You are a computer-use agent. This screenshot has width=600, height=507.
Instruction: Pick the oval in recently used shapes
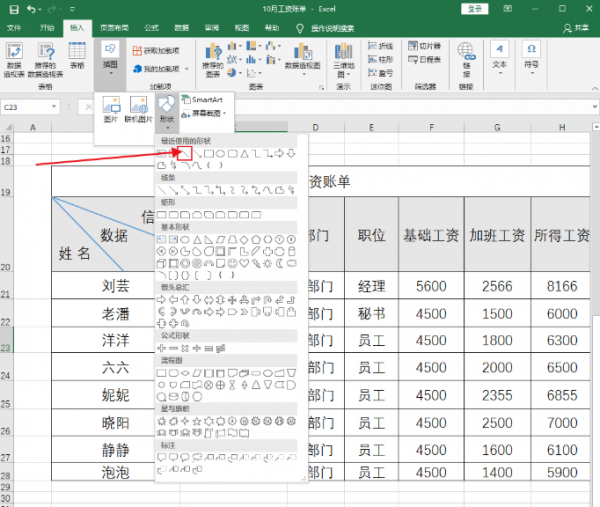[220, 154]
